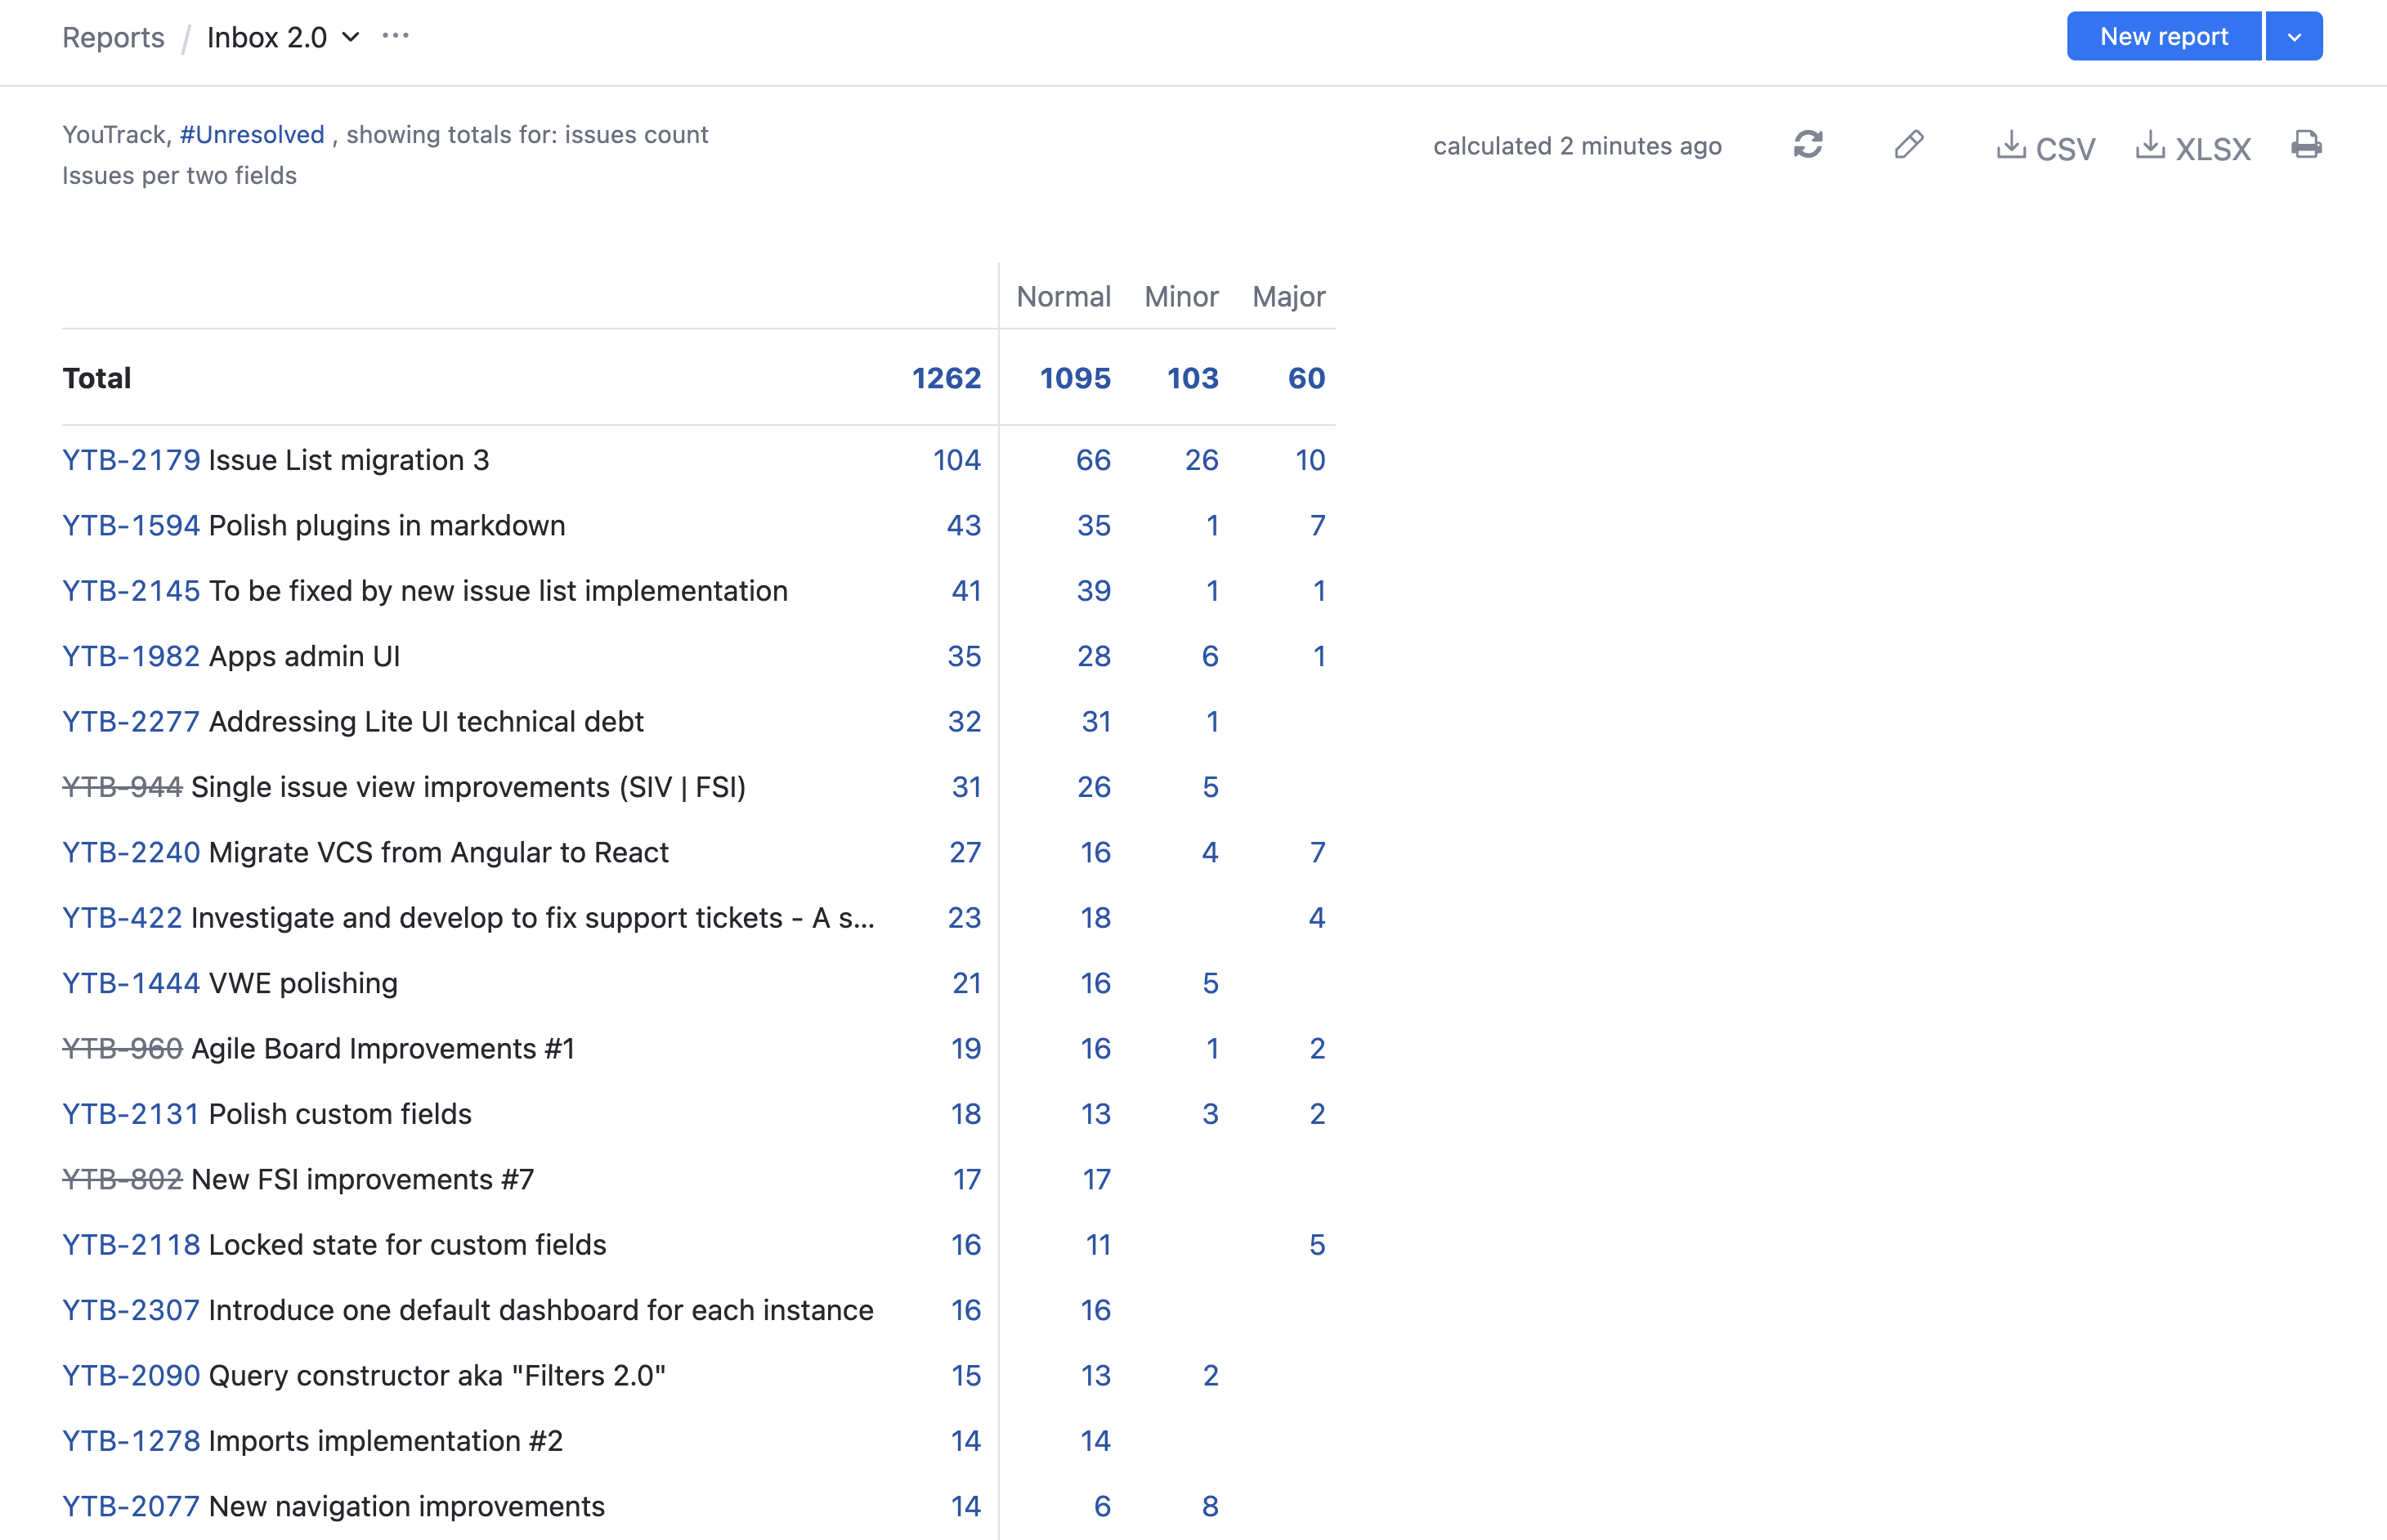Image resolution: width=2387 pixels, height=1540 pixels.
Task: Click the recalculate report refresh icon
Action: tap(1807, 145)
